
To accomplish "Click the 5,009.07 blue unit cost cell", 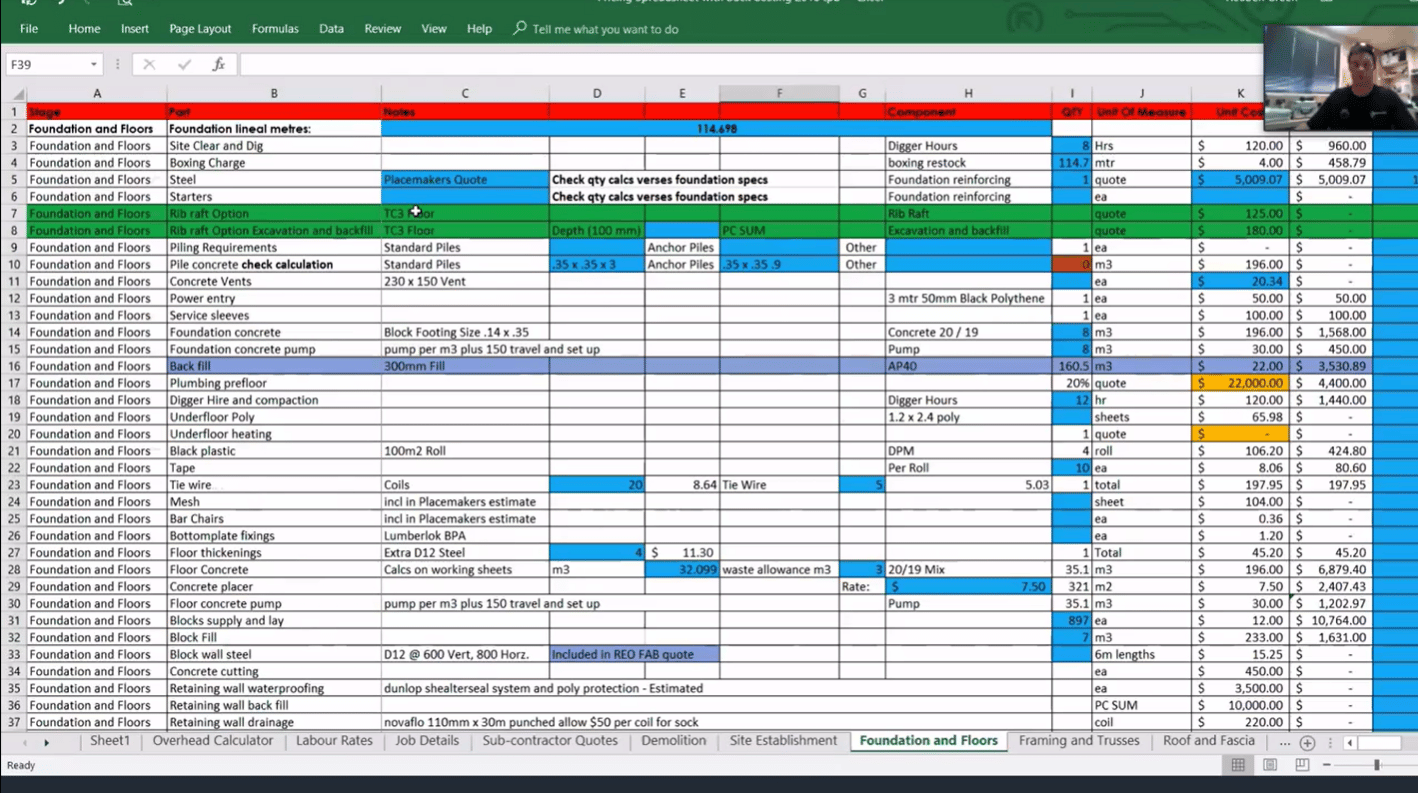I will (x=1240, y=180).
